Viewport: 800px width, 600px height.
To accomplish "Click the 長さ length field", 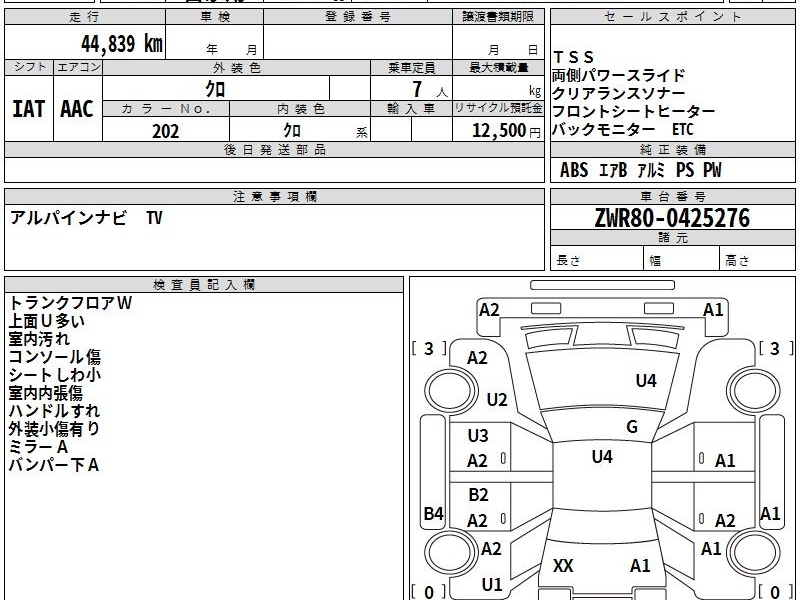I will (x=597, y=259).
